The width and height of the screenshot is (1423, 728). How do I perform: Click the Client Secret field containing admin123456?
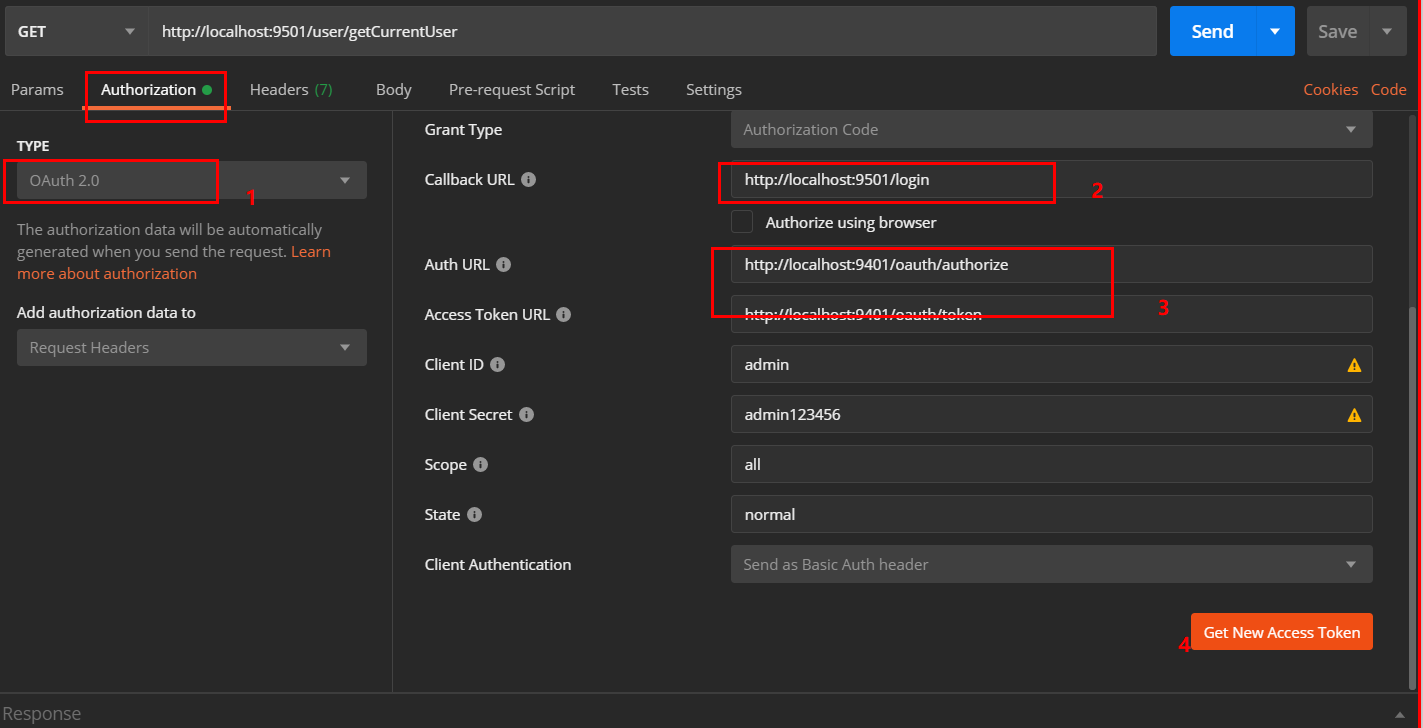point(1052,414)
